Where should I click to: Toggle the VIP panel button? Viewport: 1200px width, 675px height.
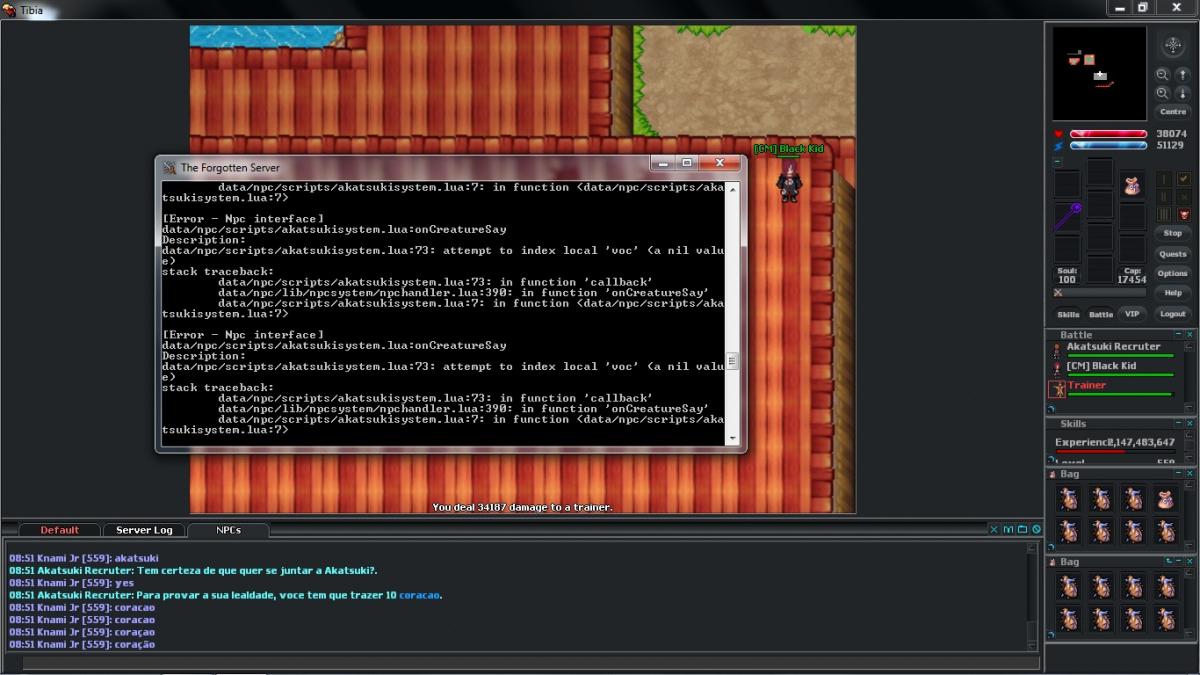click(1132, 314)
